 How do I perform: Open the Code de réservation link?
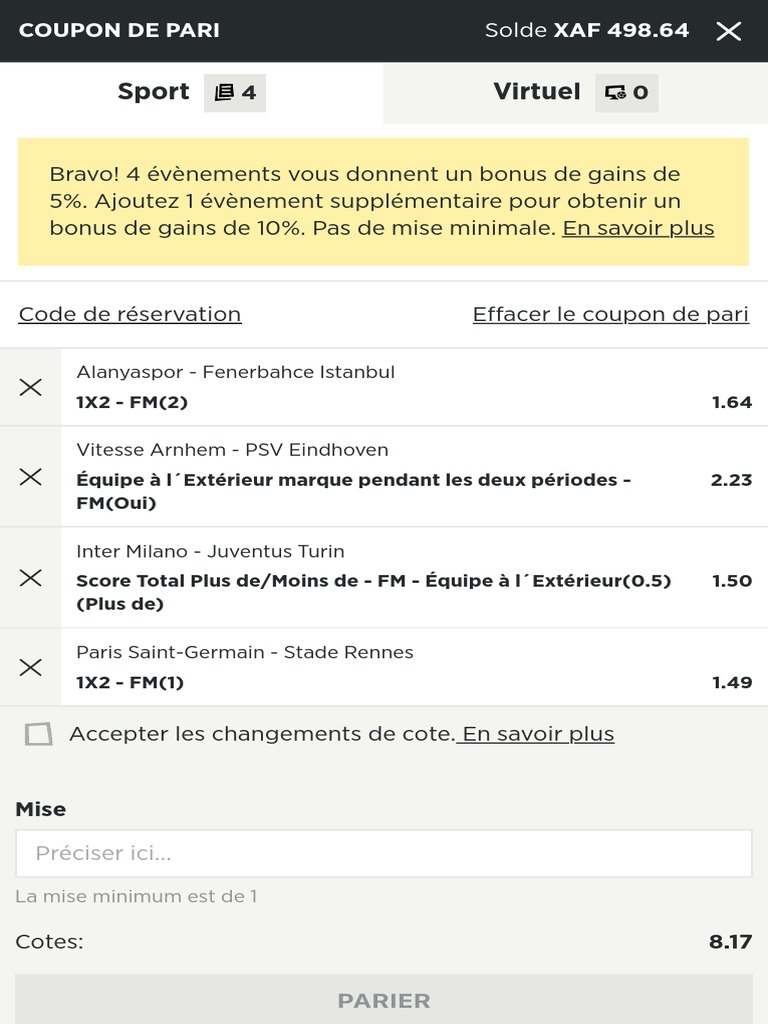(130, 314)
